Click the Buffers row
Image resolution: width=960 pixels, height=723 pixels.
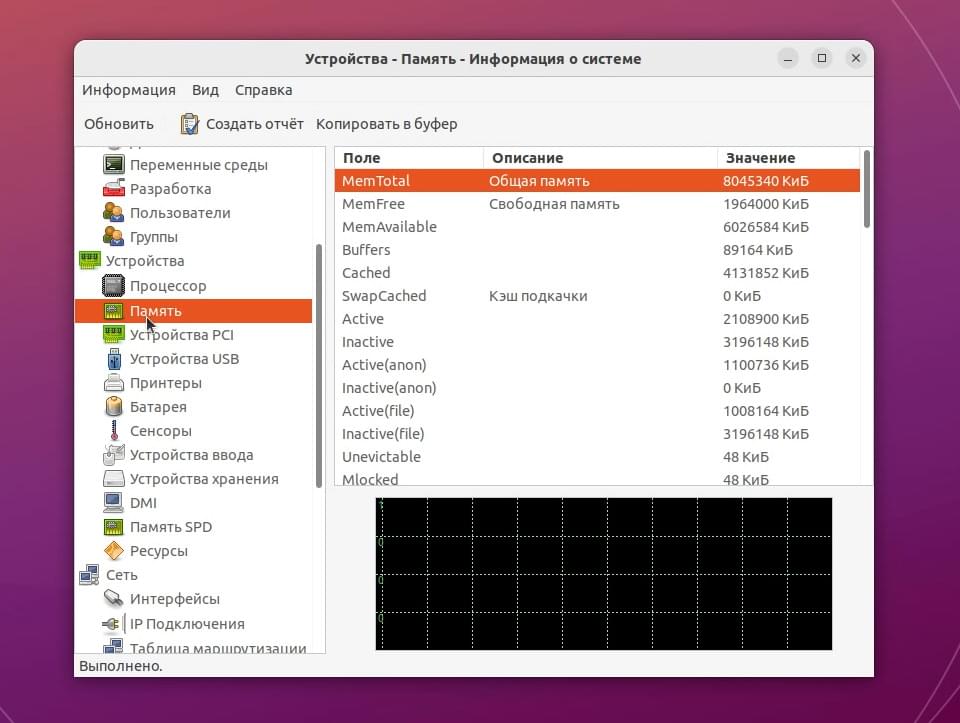[x=597, y=250]
